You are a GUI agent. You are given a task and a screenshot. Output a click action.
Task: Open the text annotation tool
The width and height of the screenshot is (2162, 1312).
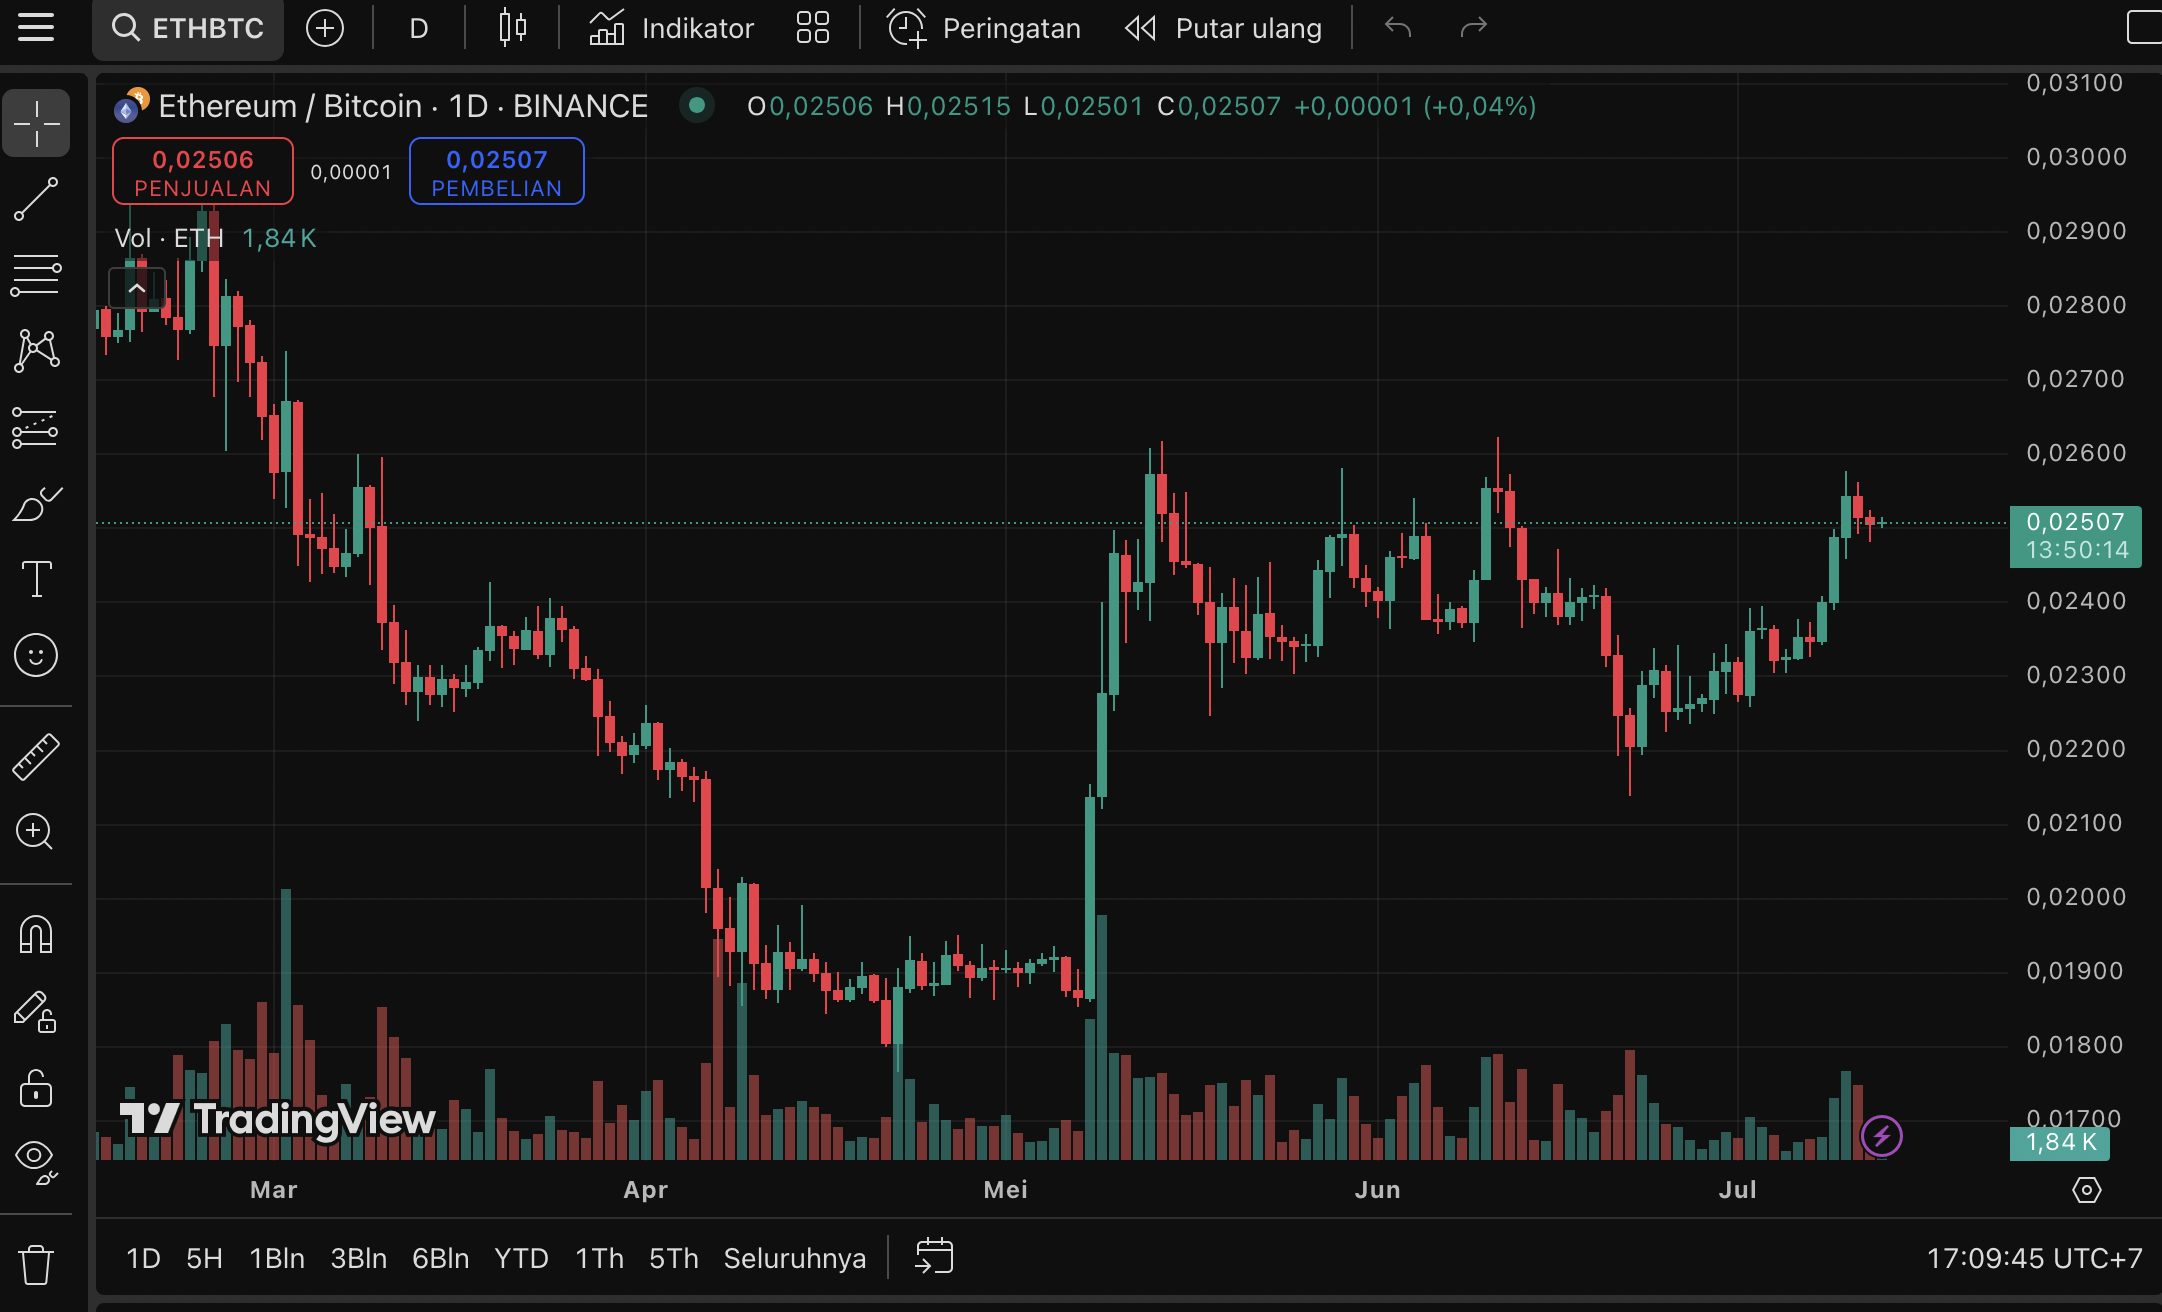(x=36, y=580)
